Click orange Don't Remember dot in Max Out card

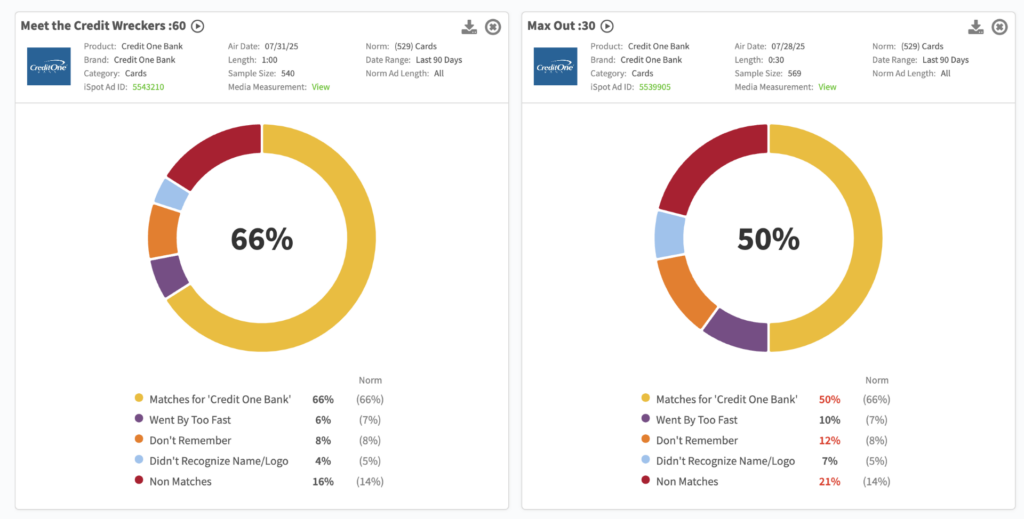pyautogui.click(x=645, y=440)
